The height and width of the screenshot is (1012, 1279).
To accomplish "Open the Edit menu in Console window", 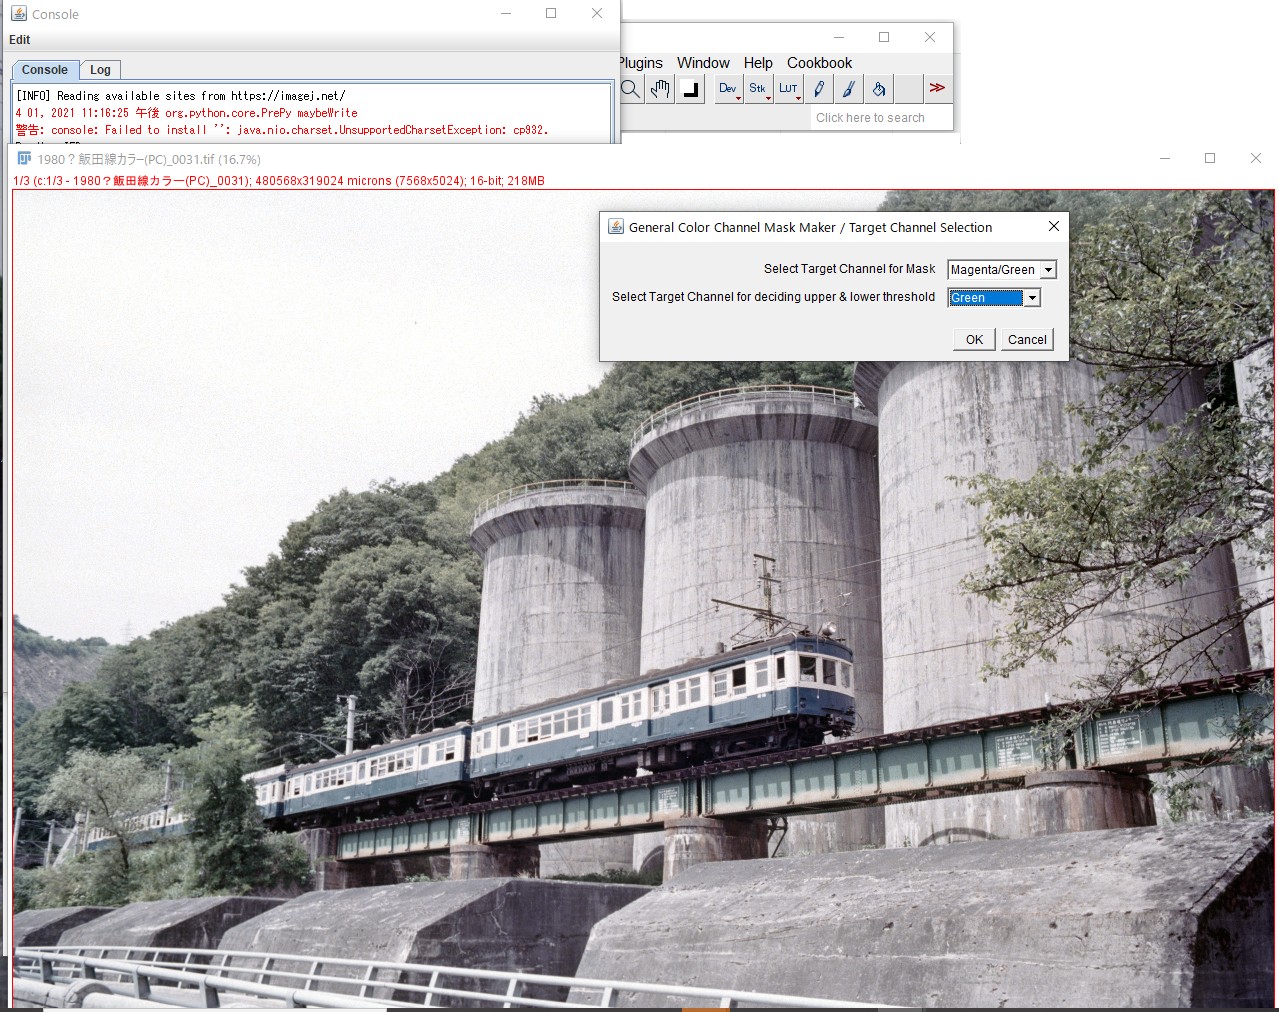I will point(20,40).
